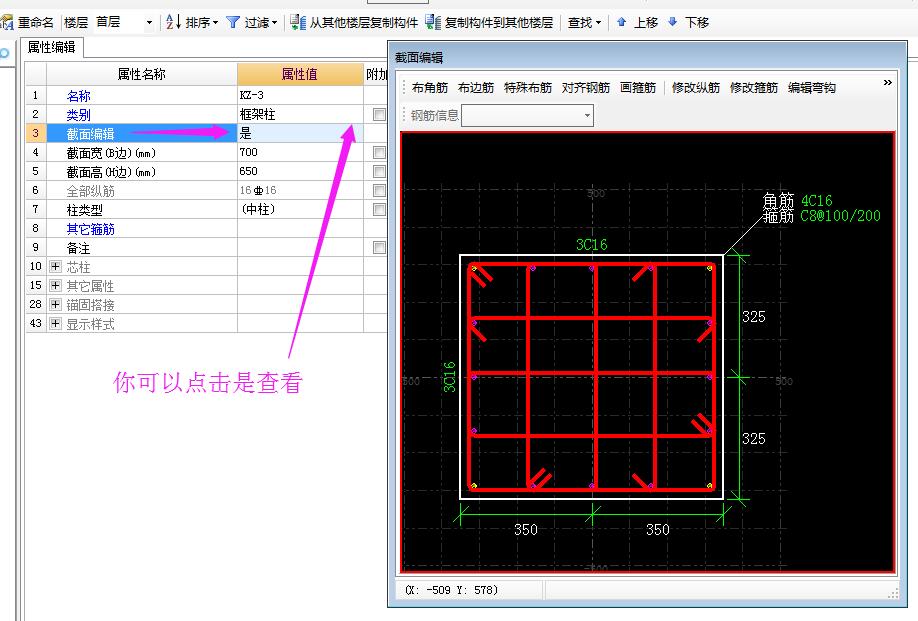Image resolution: width=918 pixels, height=621 pixels.
Task: Expand the 显示样式 property group
Action: 56,323
